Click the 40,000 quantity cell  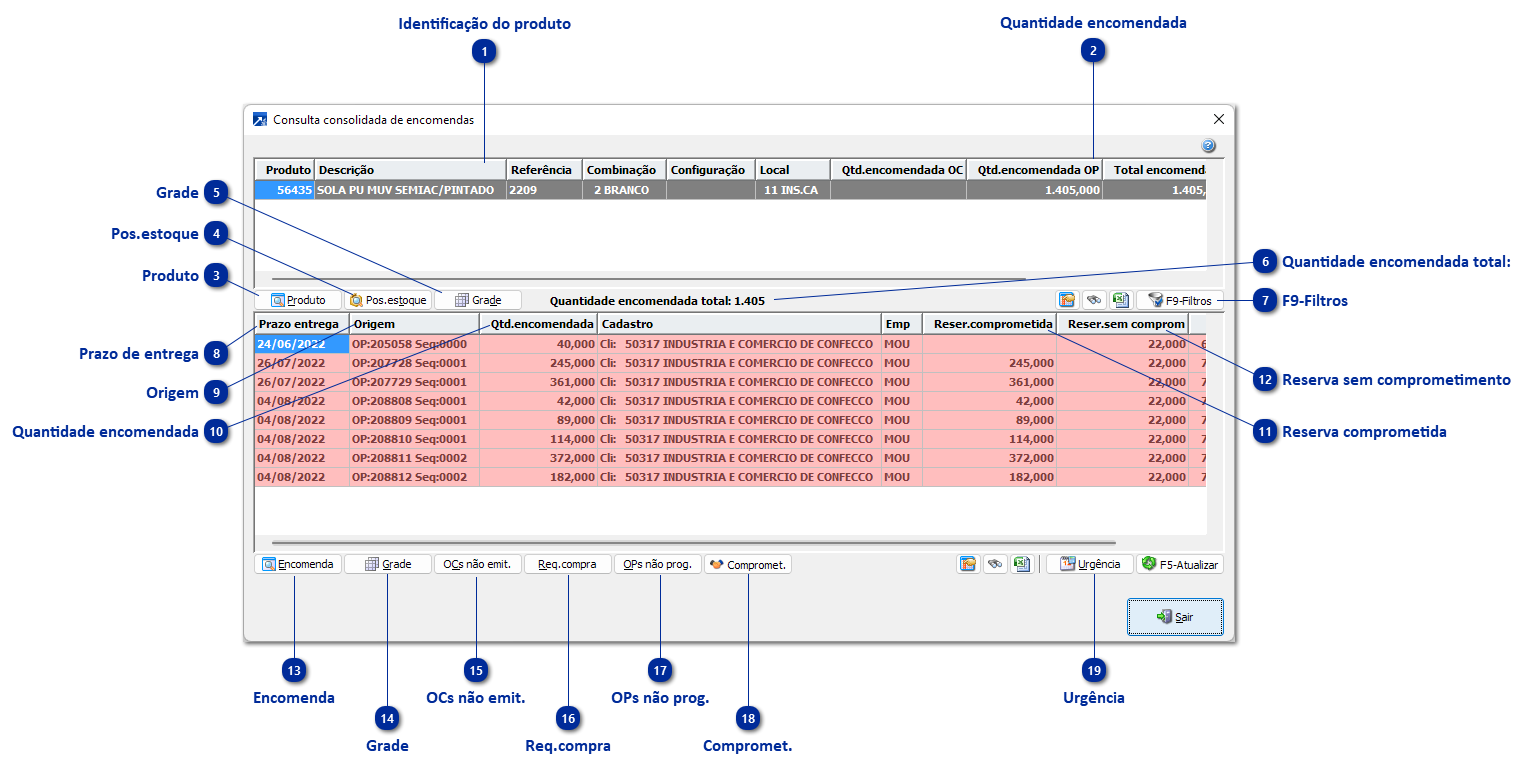pos(539,344)
